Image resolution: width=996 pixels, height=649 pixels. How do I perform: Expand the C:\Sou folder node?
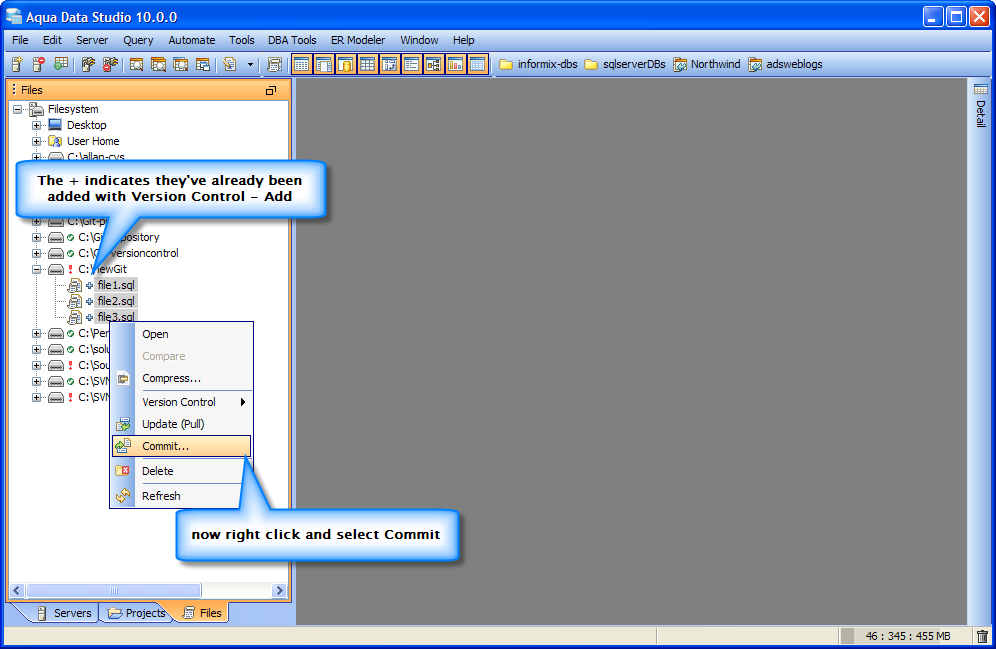[x=37, y=365]
